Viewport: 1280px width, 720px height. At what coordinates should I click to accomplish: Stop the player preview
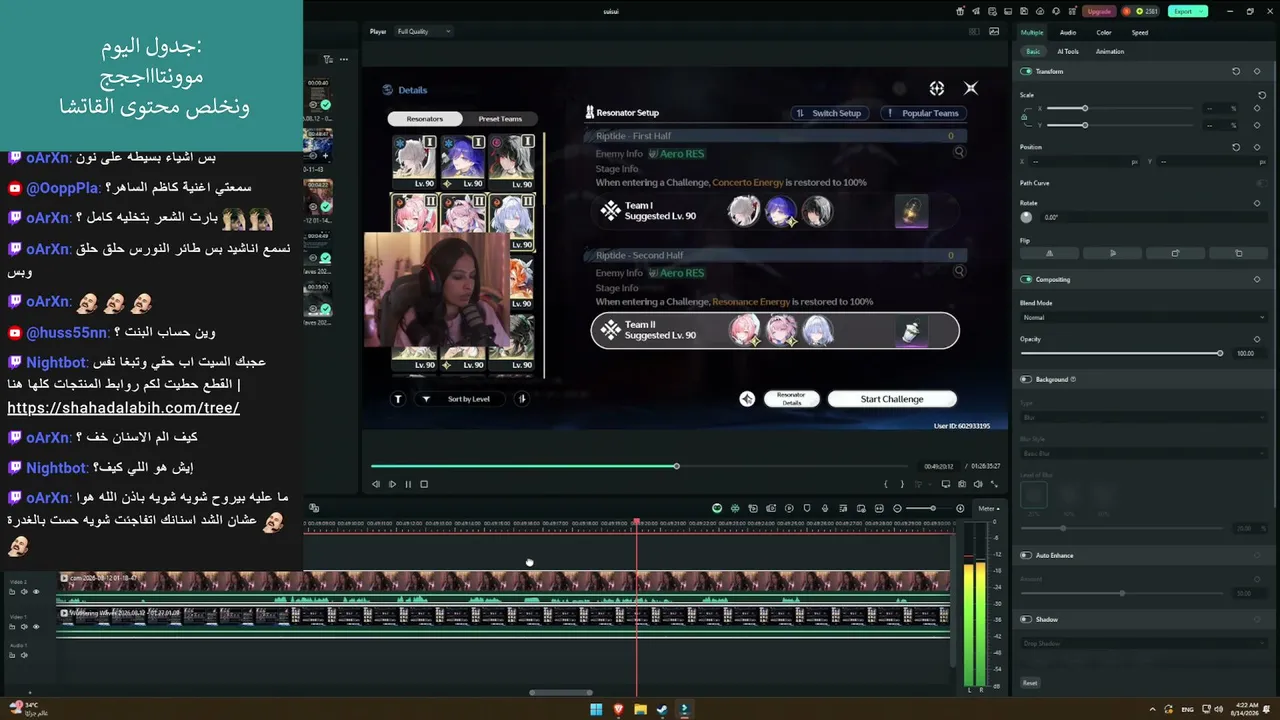(x=424, y=484)
